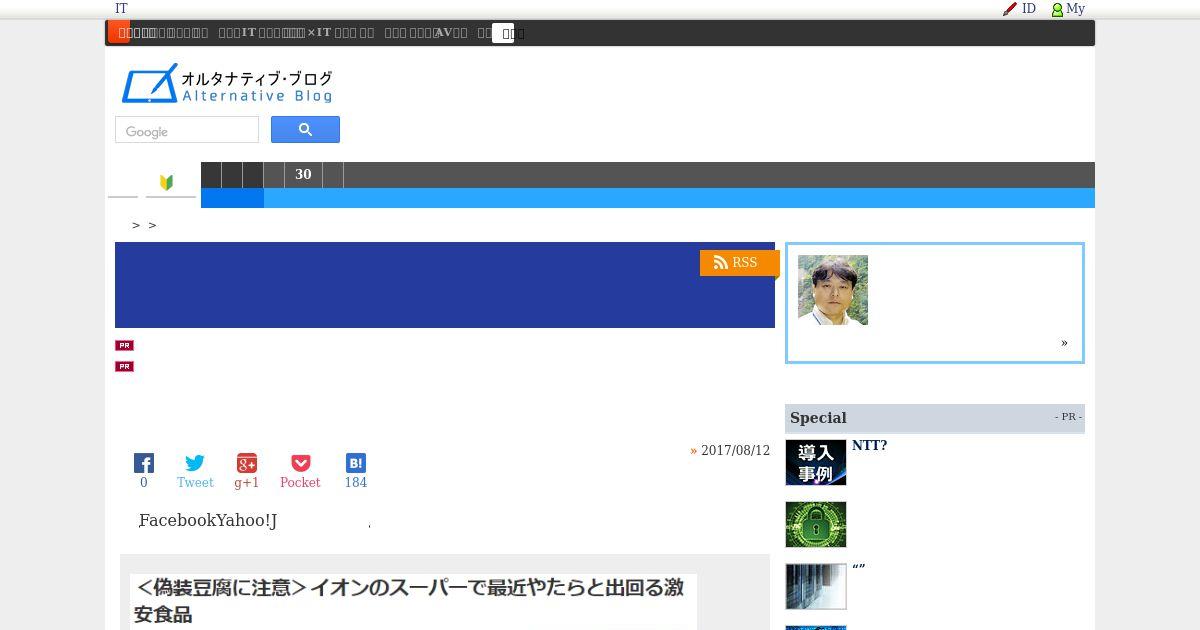Open the 偽装豆腐に注意 article headline image
Viewport: 1200px width, 630px height.
coord(413,601)
